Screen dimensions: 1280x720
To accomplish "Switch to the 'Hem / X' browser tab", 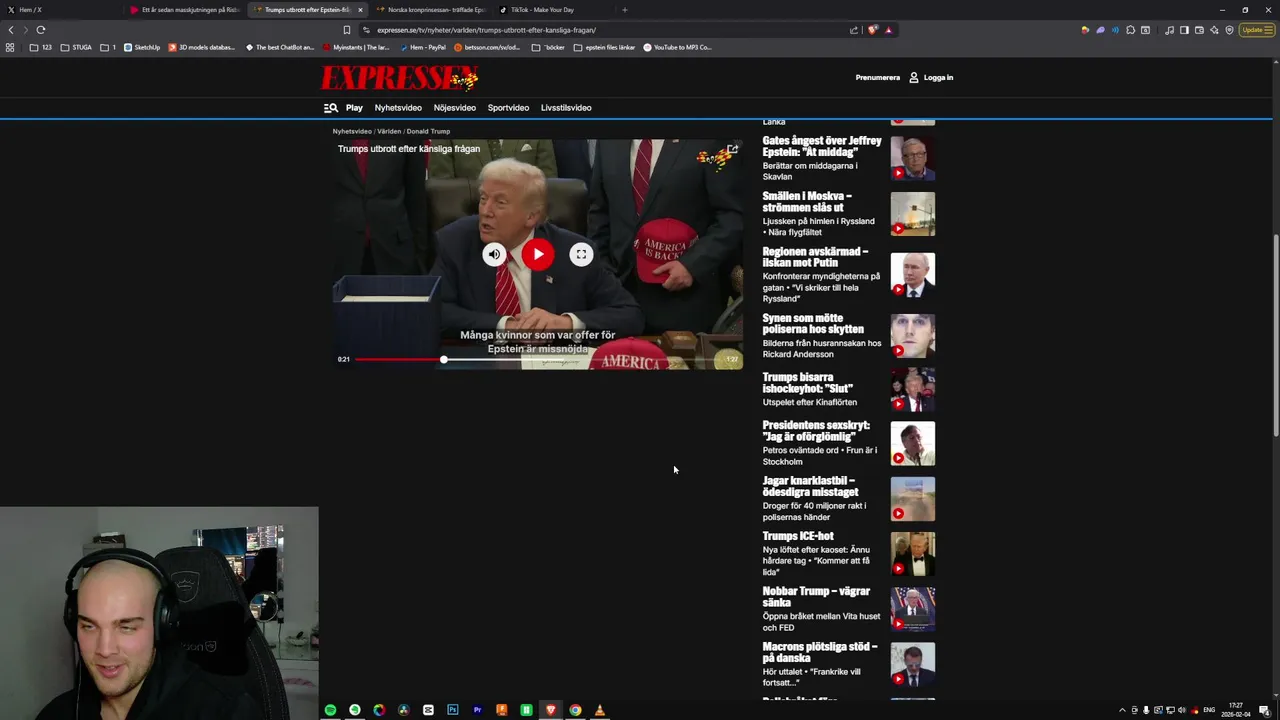I will tap(60, 10).
